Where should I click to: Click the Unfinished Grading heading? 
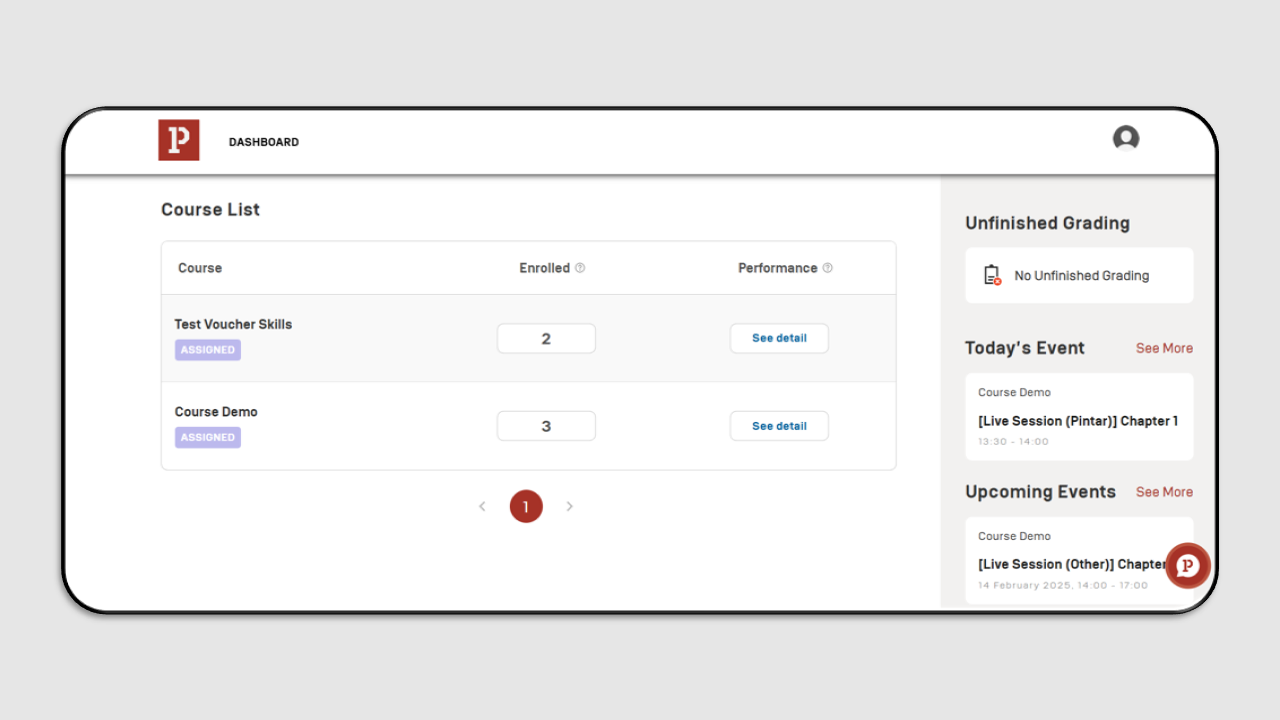point(1047,223)
